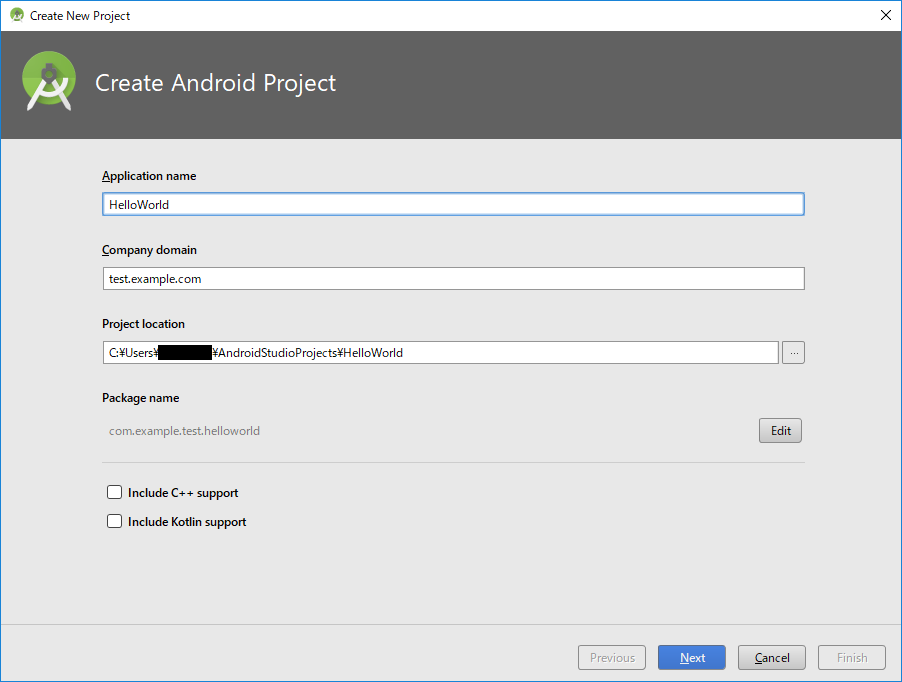Focus the Application name field
This screenshot has width=902, height=682.
point(453,204)
